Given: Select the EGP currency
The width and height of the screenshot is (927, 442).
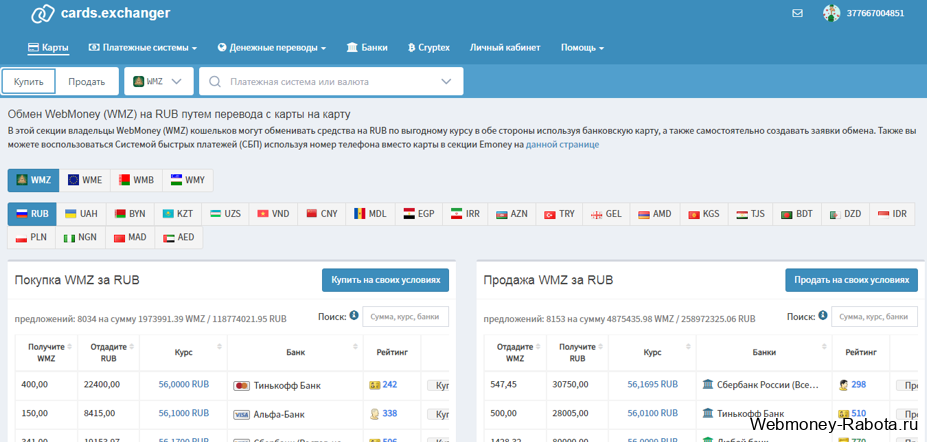Looking at the screenshot, I should click(x=419, y=214).
